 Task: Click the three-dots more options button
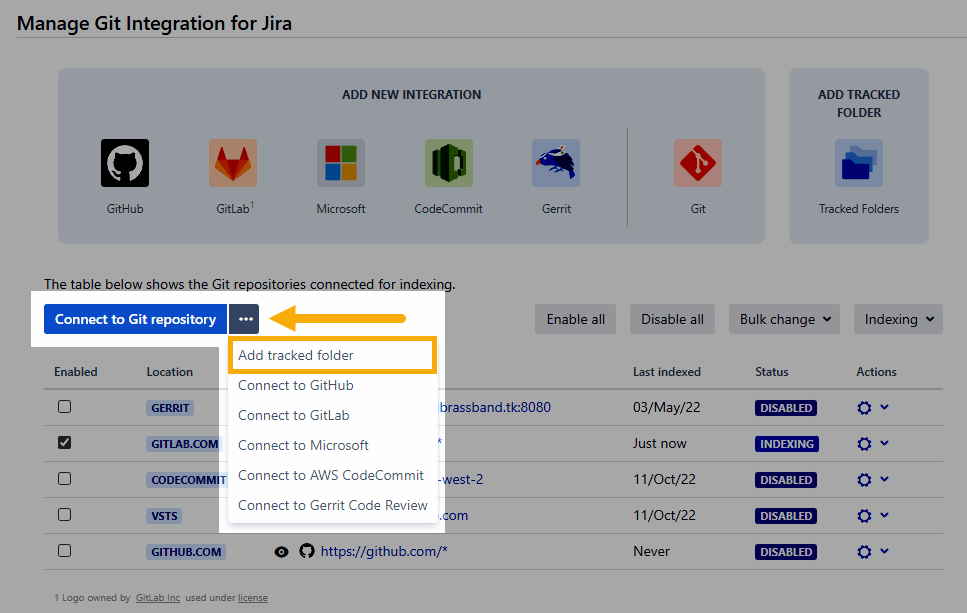point(245,319)
